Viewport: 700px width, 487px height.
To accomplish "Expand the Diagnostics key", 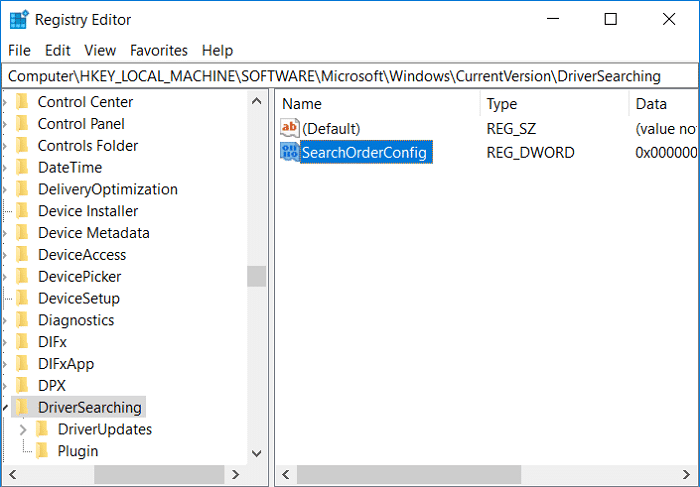I will click(4, 321).
